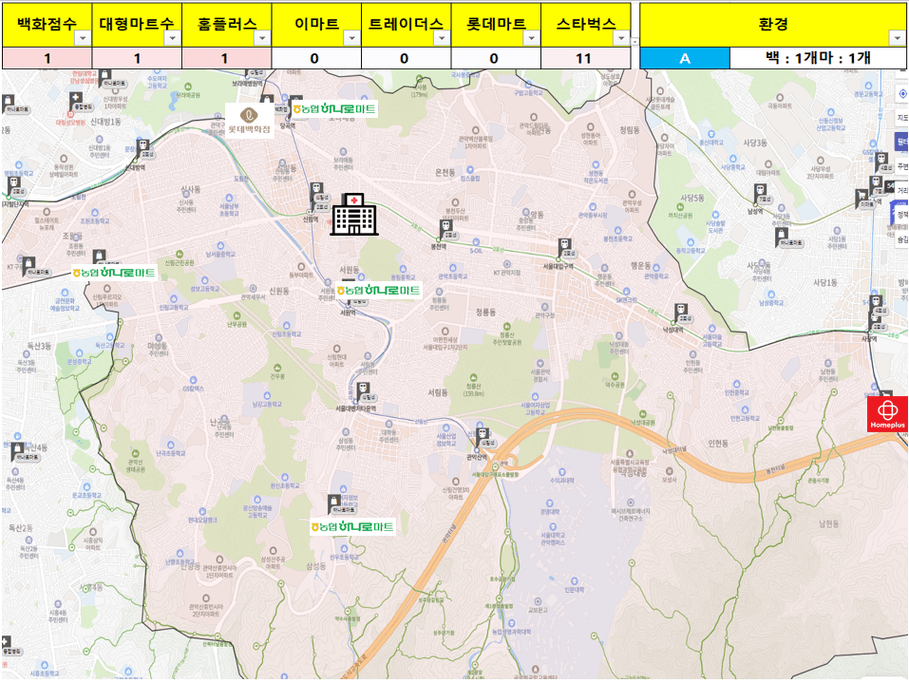
Task: Select the 청림동 district label
Action: coord(630,130)
